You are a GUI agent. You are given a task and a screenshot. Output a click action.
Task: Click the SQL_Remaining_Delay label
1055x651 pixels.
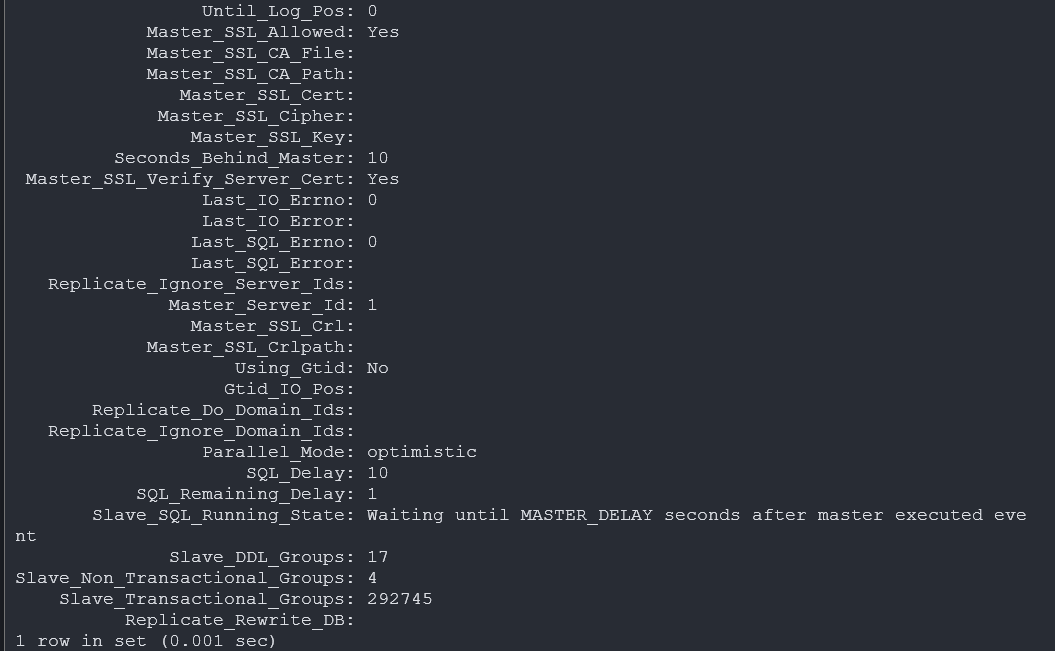tap(244, 494)
